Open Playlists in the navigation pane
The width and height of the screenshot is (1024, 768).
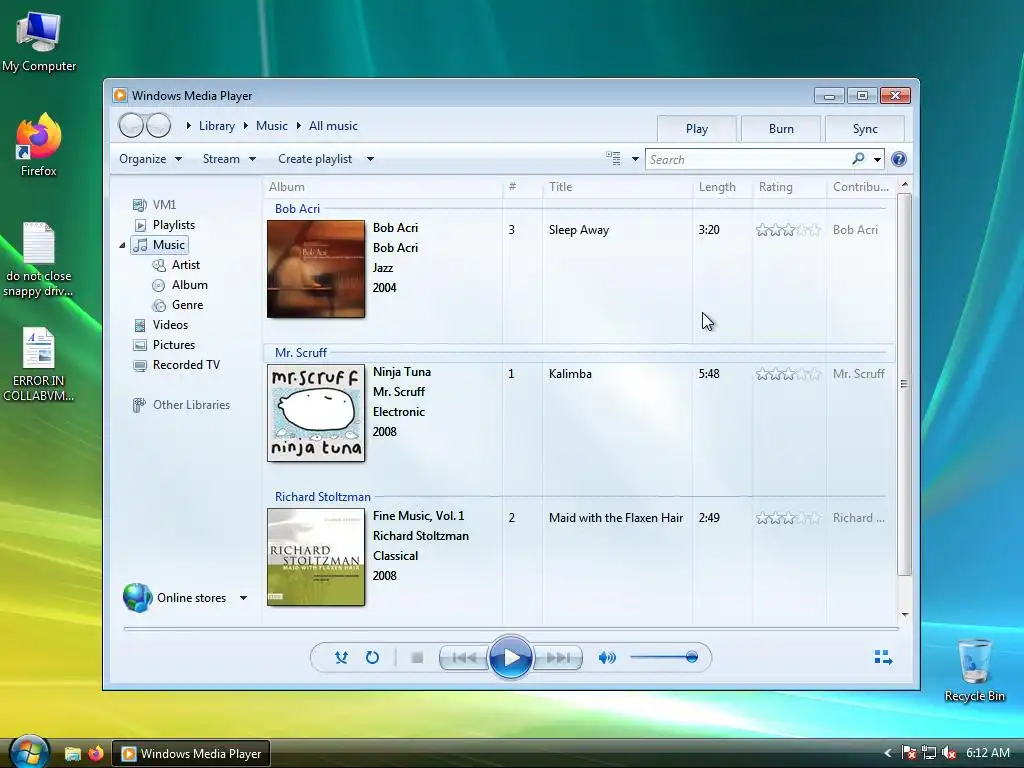pyautogui.click(x=164, y=225)
